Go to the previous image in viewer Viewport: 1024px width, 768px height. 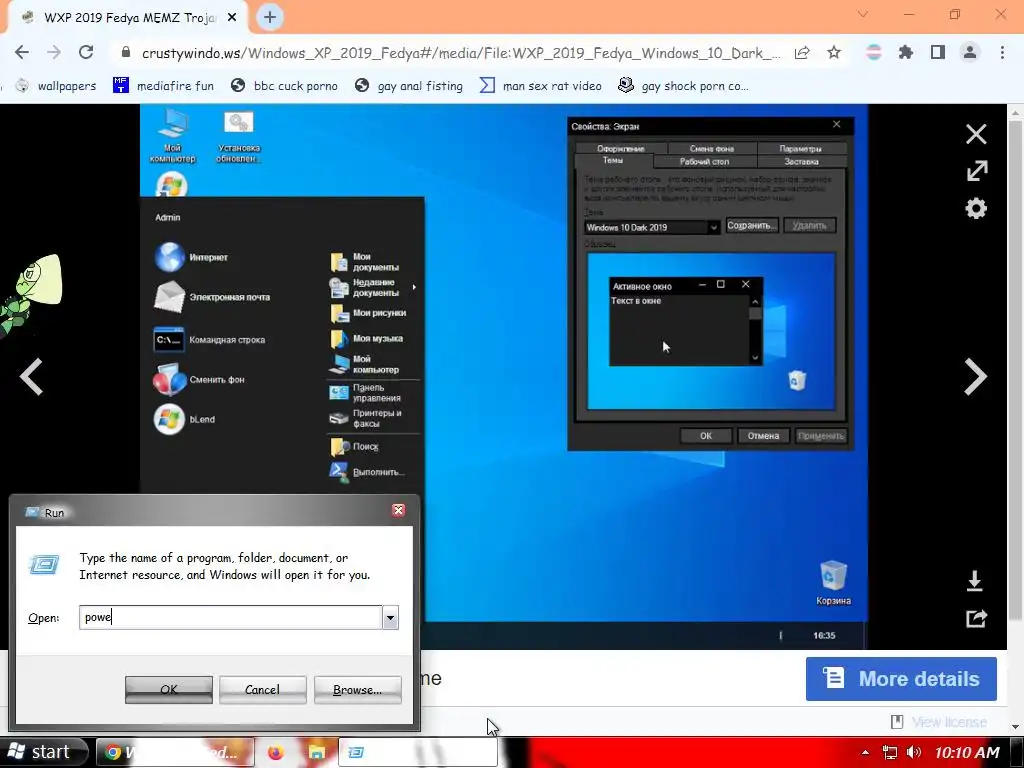pos(31,377)
